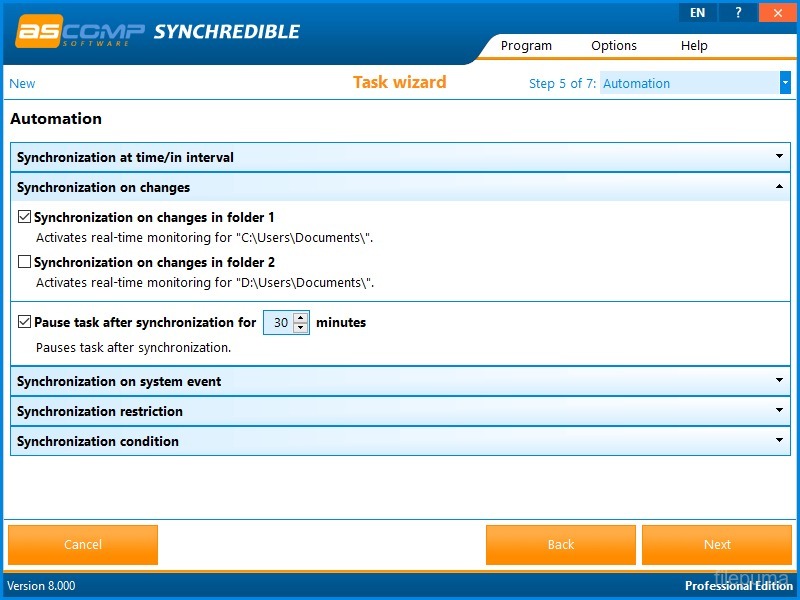The width and height of the screenshot is (800, 600).
Task: Open the Help menu
Action: coord(694,45)
